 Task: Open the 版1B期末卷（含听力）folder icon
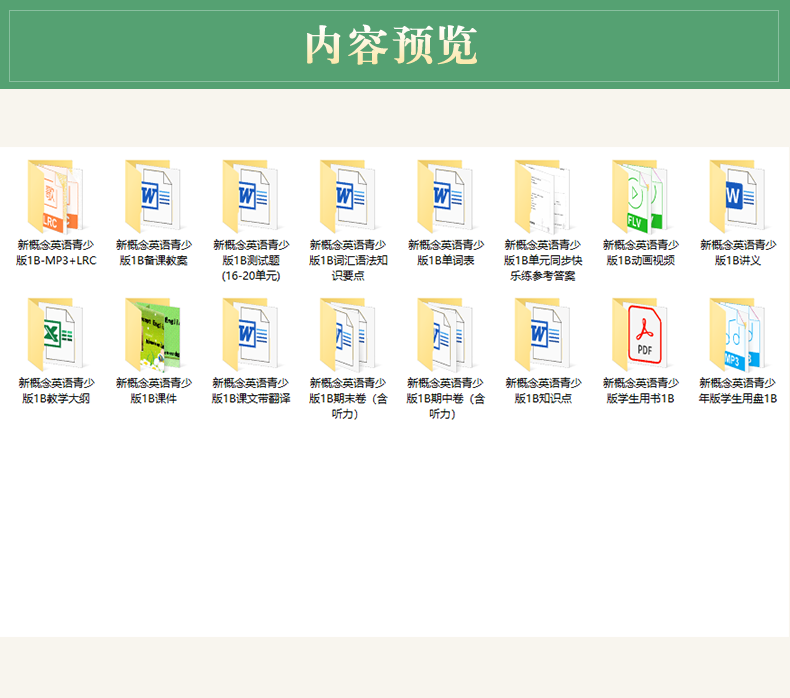348,335
